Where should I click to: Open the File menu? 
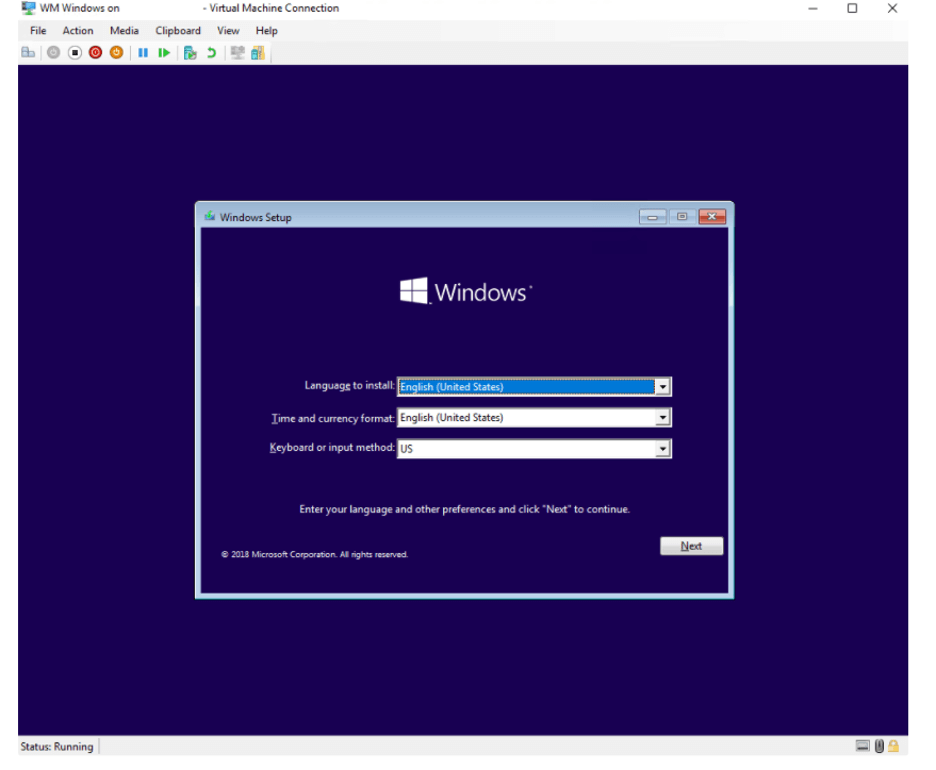click(x=38, y=30)
